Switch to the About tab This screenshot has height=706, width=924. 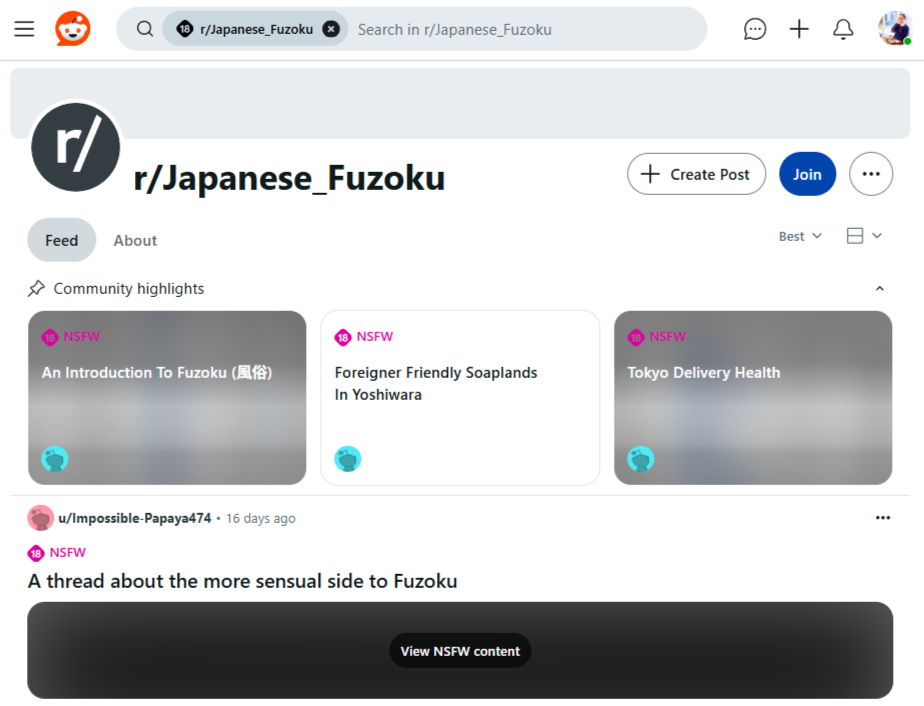tap(136, 240)
